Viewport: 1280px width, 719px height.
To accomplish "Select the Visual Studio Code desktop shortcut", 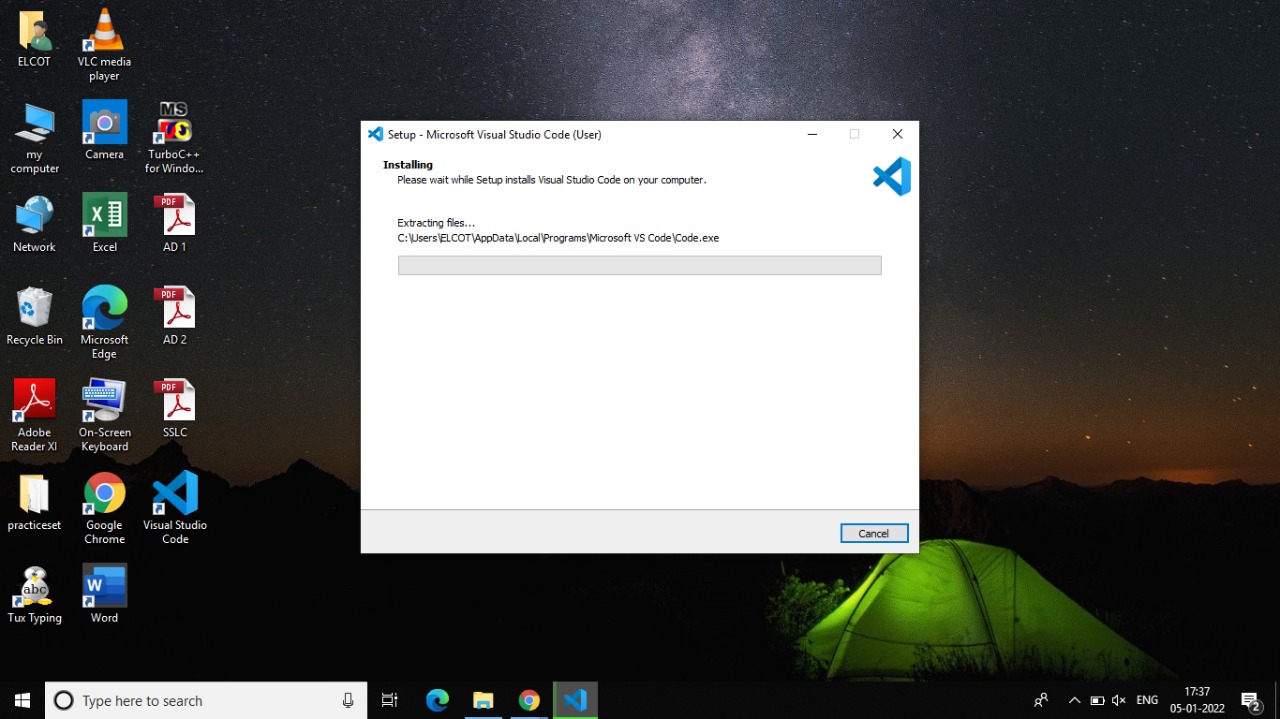I will (x=174, y=510).
